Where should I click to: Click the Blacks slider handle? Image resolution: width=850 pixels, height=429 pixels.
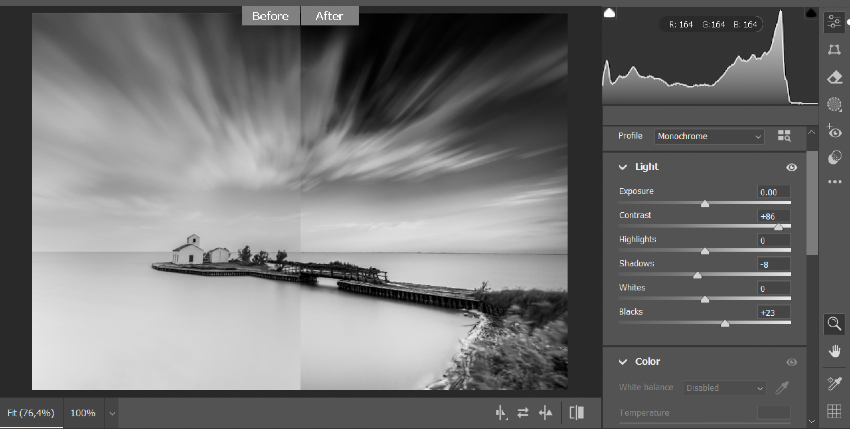pos(725,324)
